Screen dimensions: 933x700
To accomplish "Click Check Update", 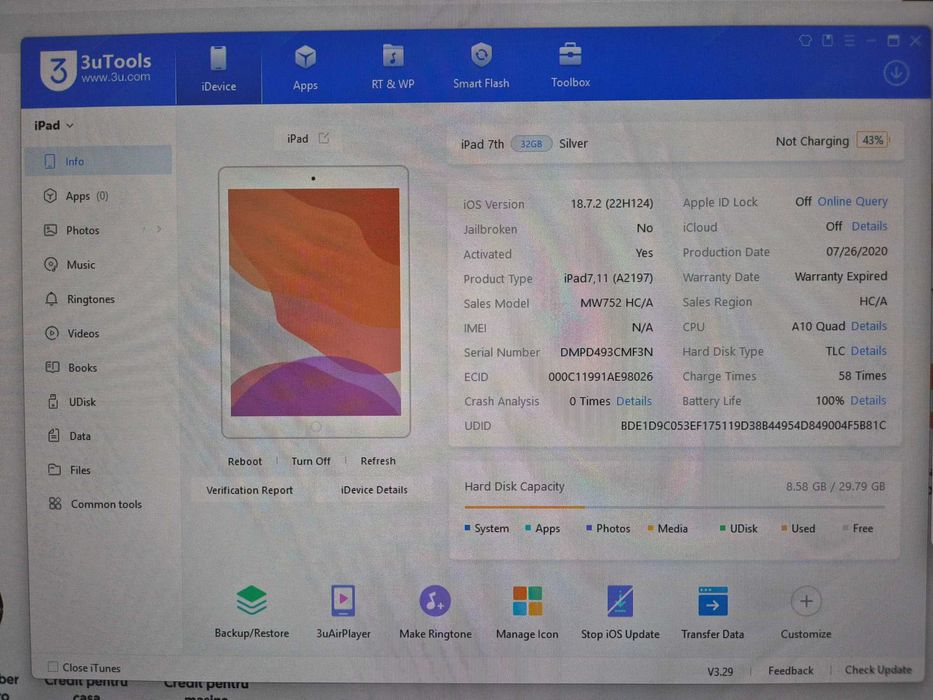I will pos(878,670).
